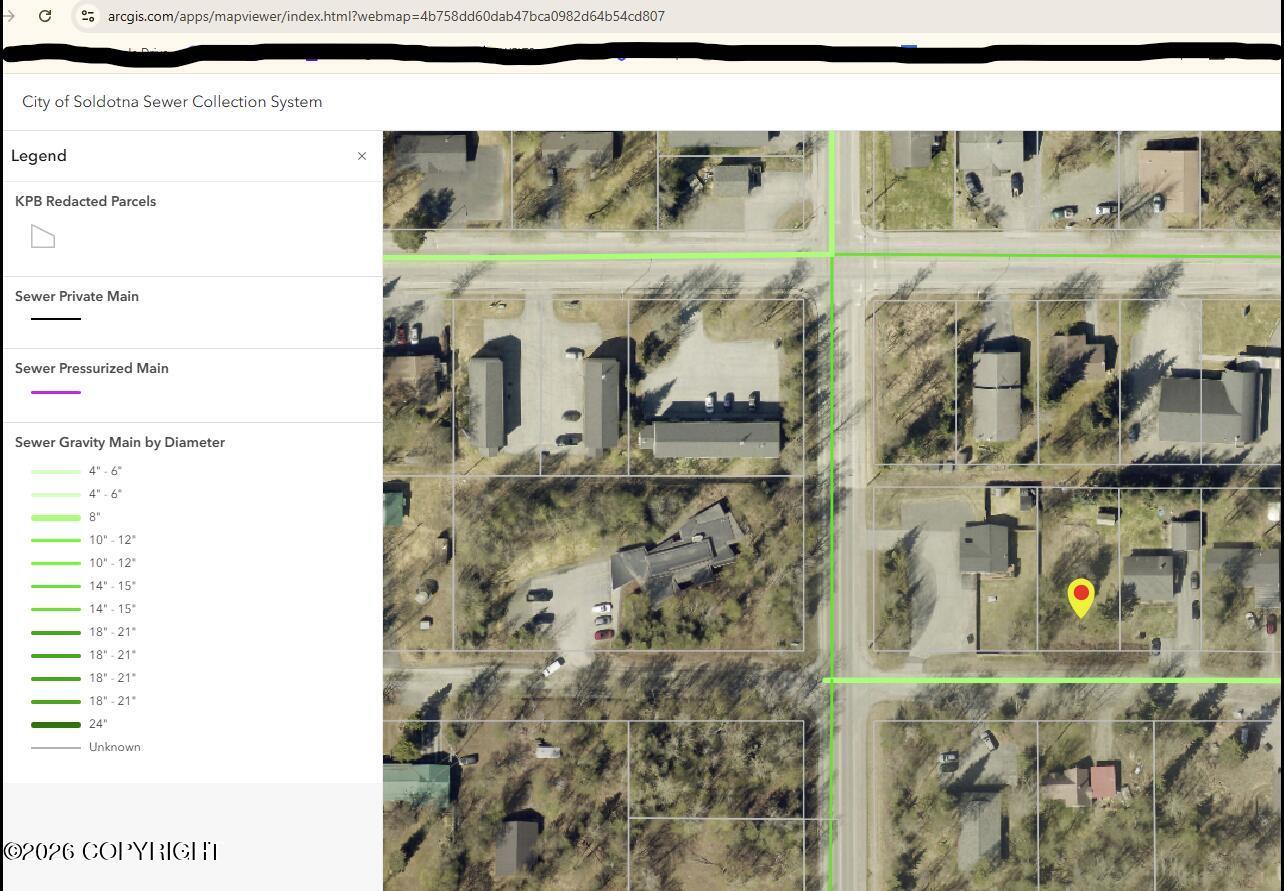Click the Sewer Gravity Main by Diameter heading
This screenshot has height=891, width=1284.
pos(120,442)
